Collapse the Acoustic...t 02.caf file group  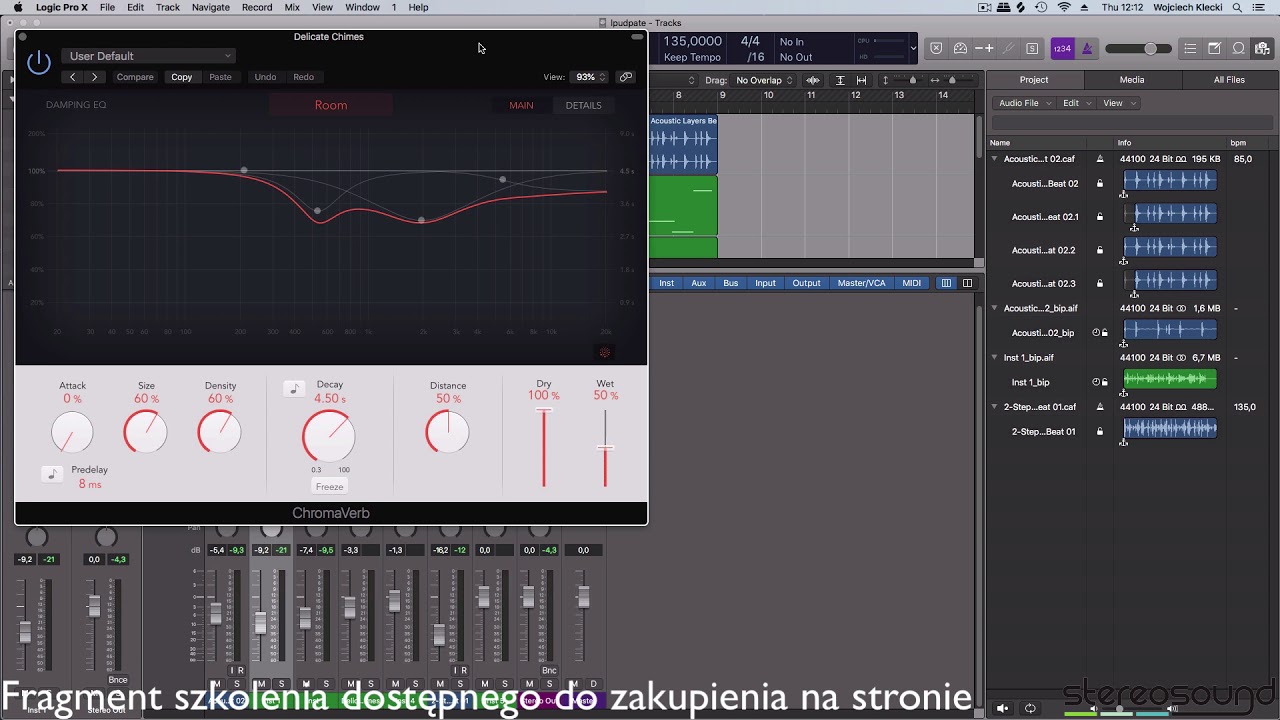pos(994,159)
